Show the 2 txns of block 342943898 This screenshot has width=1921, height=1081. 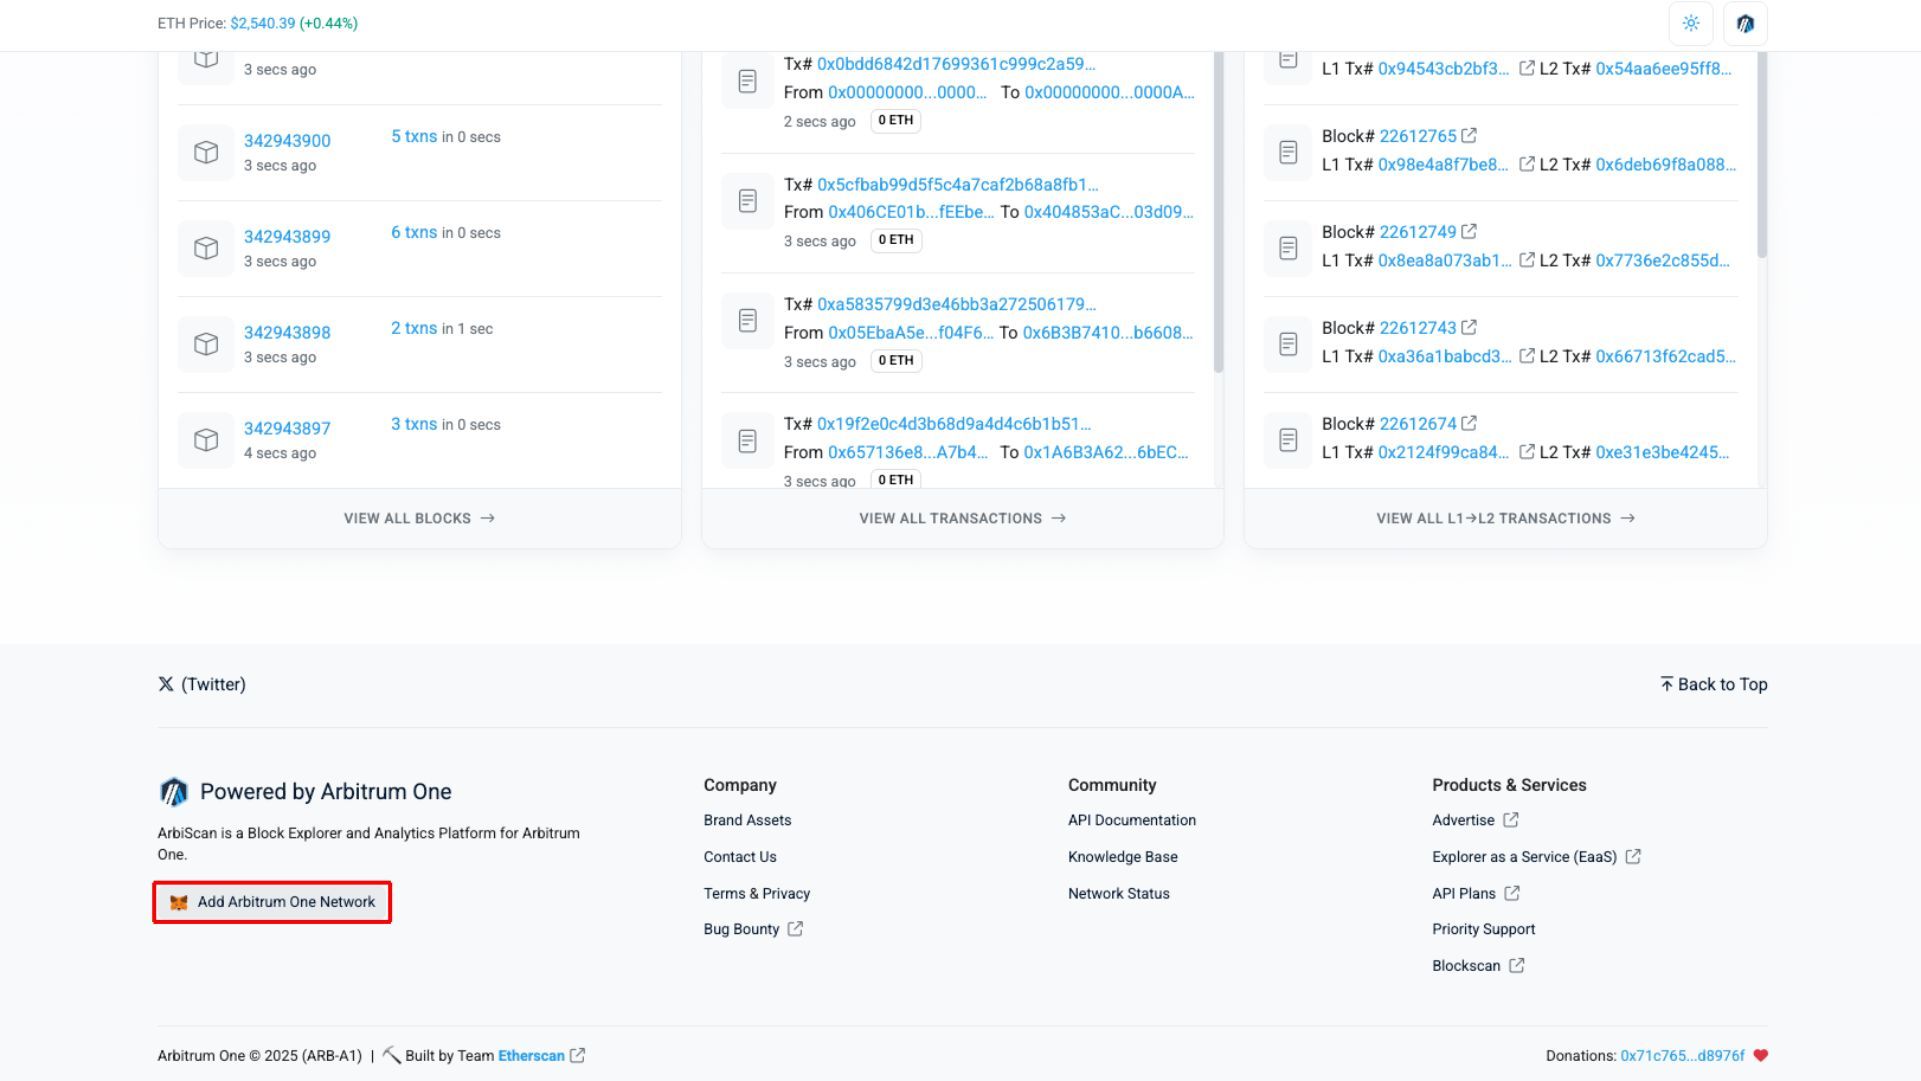click(414, 328)
